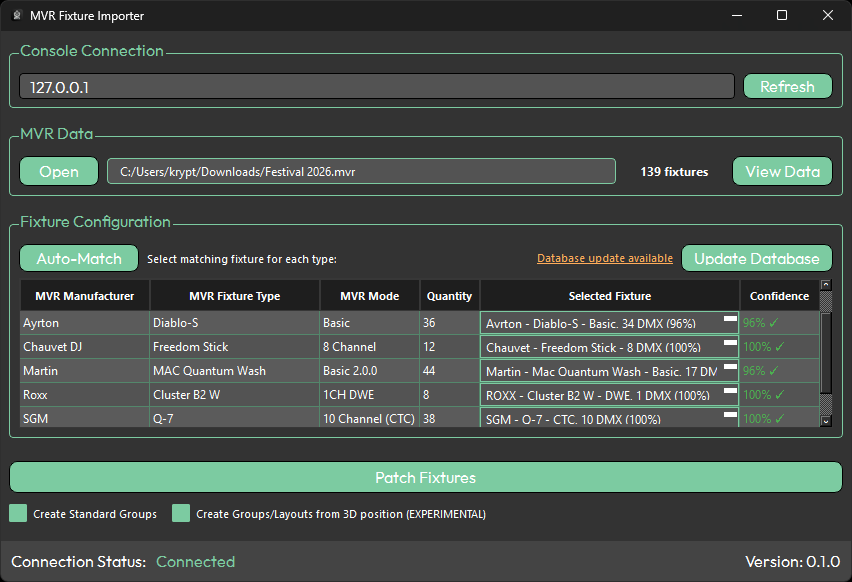Enable Create Standard Groups checkbox
This screenshot has width=852, height=582.
pos(19,513)
